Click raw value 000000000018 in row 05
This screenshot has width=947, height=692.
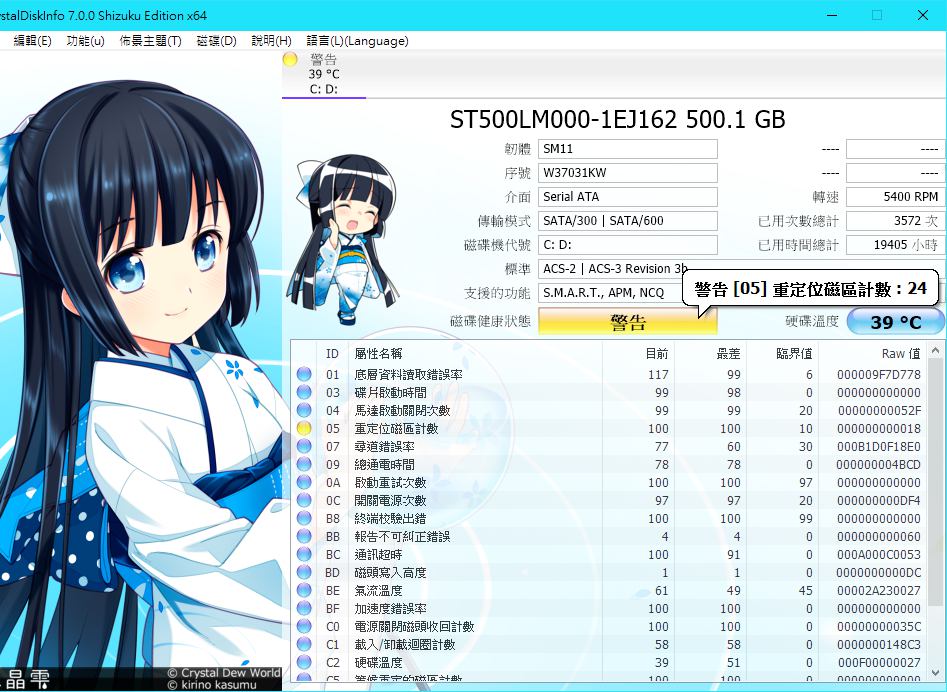[879, 429]
